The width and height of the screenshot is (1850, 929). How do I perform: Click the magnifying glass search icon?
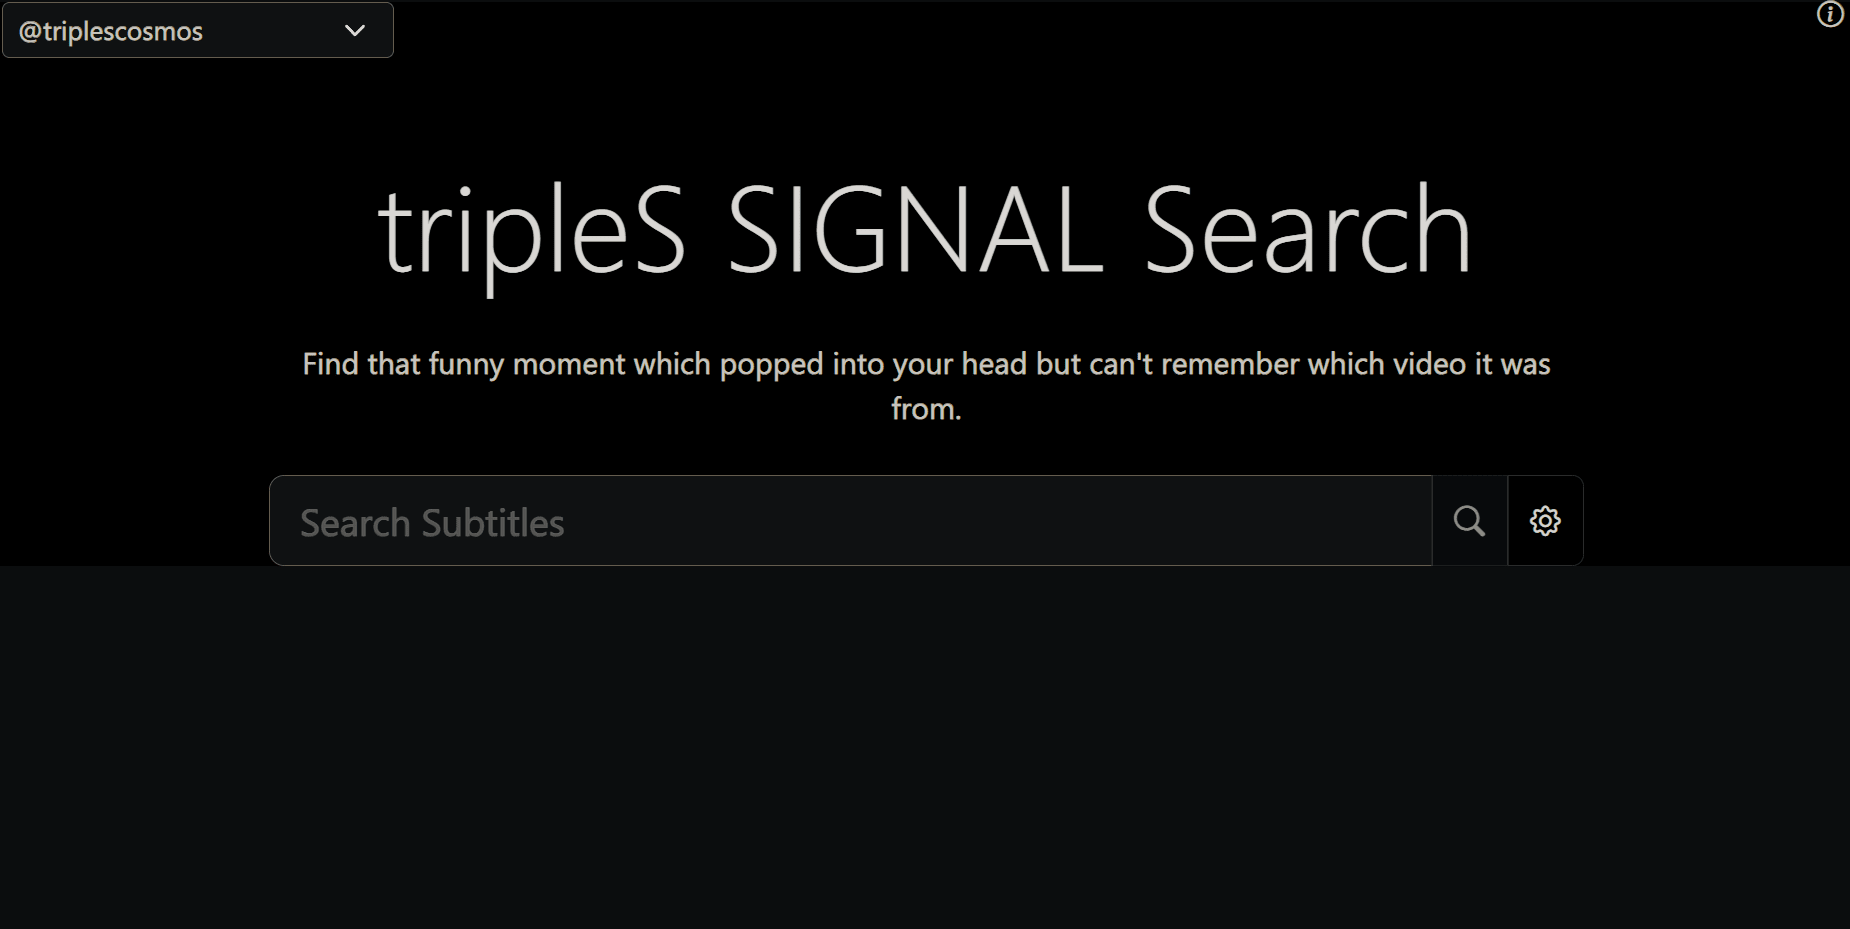pos(1469,521)
